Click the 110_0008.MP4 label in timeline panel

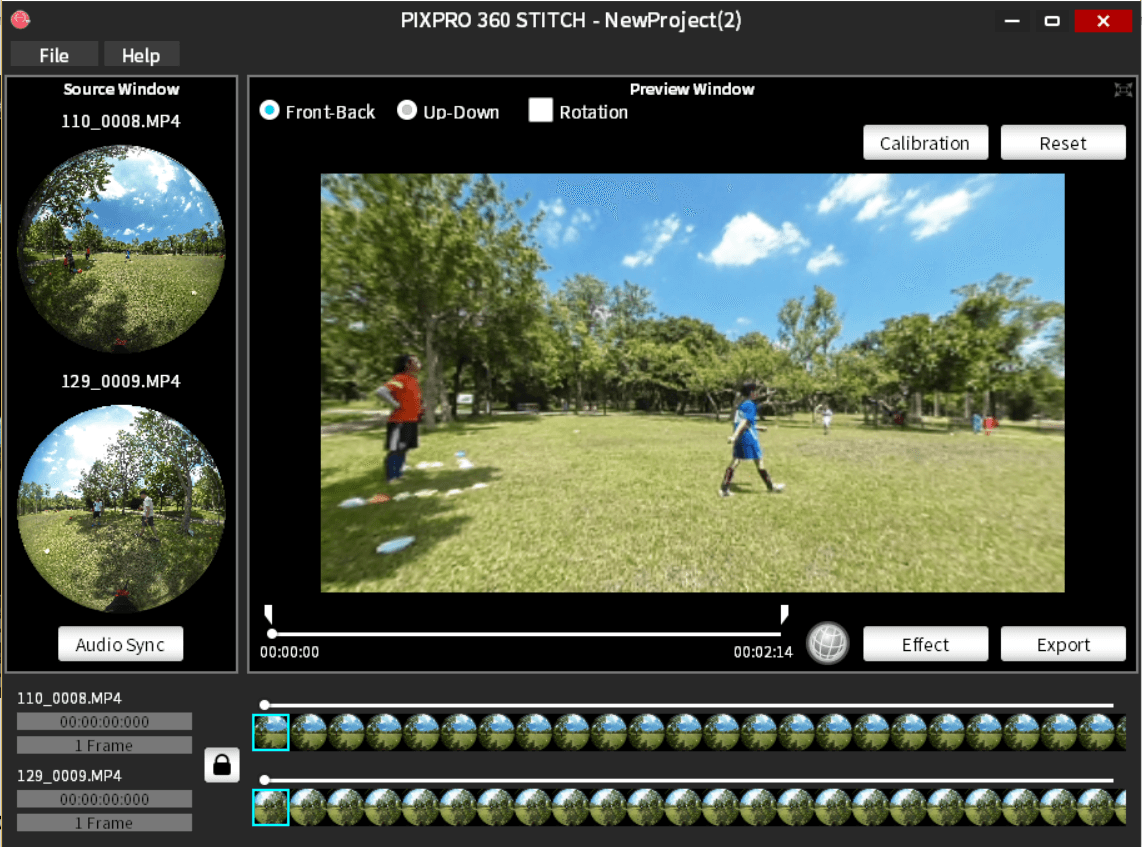coord(69,698)
